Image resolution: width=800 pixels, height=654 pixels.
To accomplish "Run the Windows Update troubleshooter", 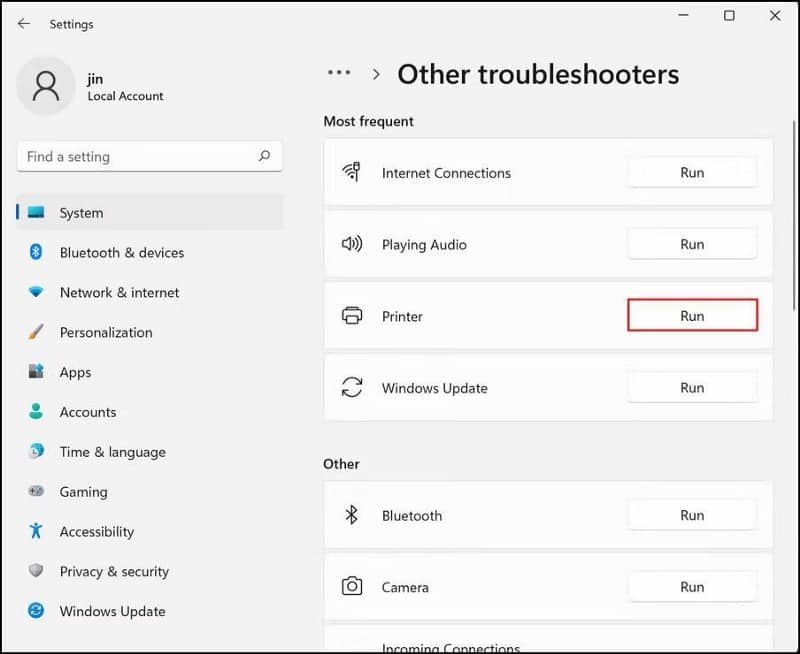I will click(x=692, y=387).
